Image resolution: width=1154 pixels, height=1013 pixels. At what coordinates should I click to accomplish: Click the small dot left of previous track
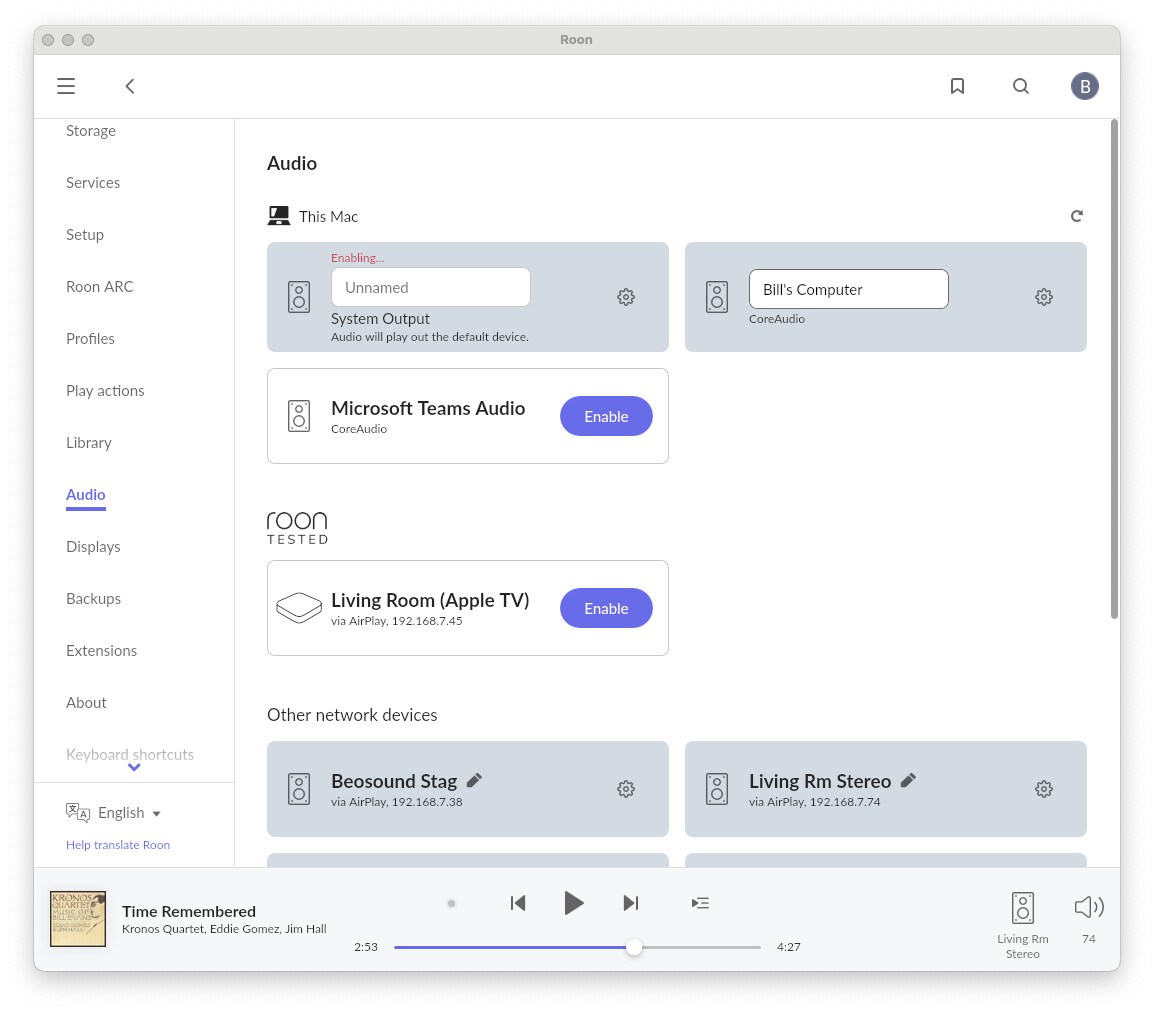click(451, 903)
